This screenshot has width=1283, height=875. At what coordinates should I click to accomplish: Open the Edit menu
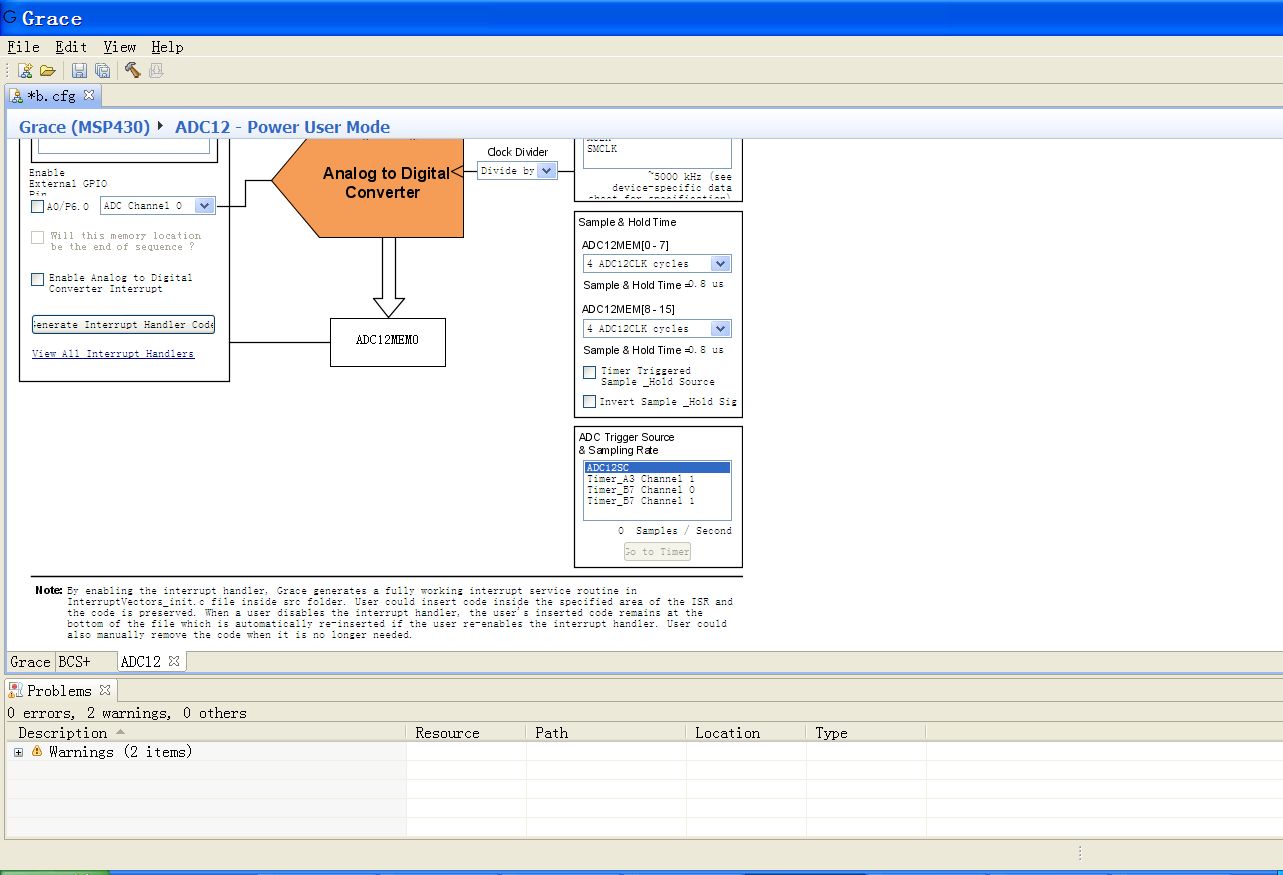pyautogui.click(x=71, y=47)
